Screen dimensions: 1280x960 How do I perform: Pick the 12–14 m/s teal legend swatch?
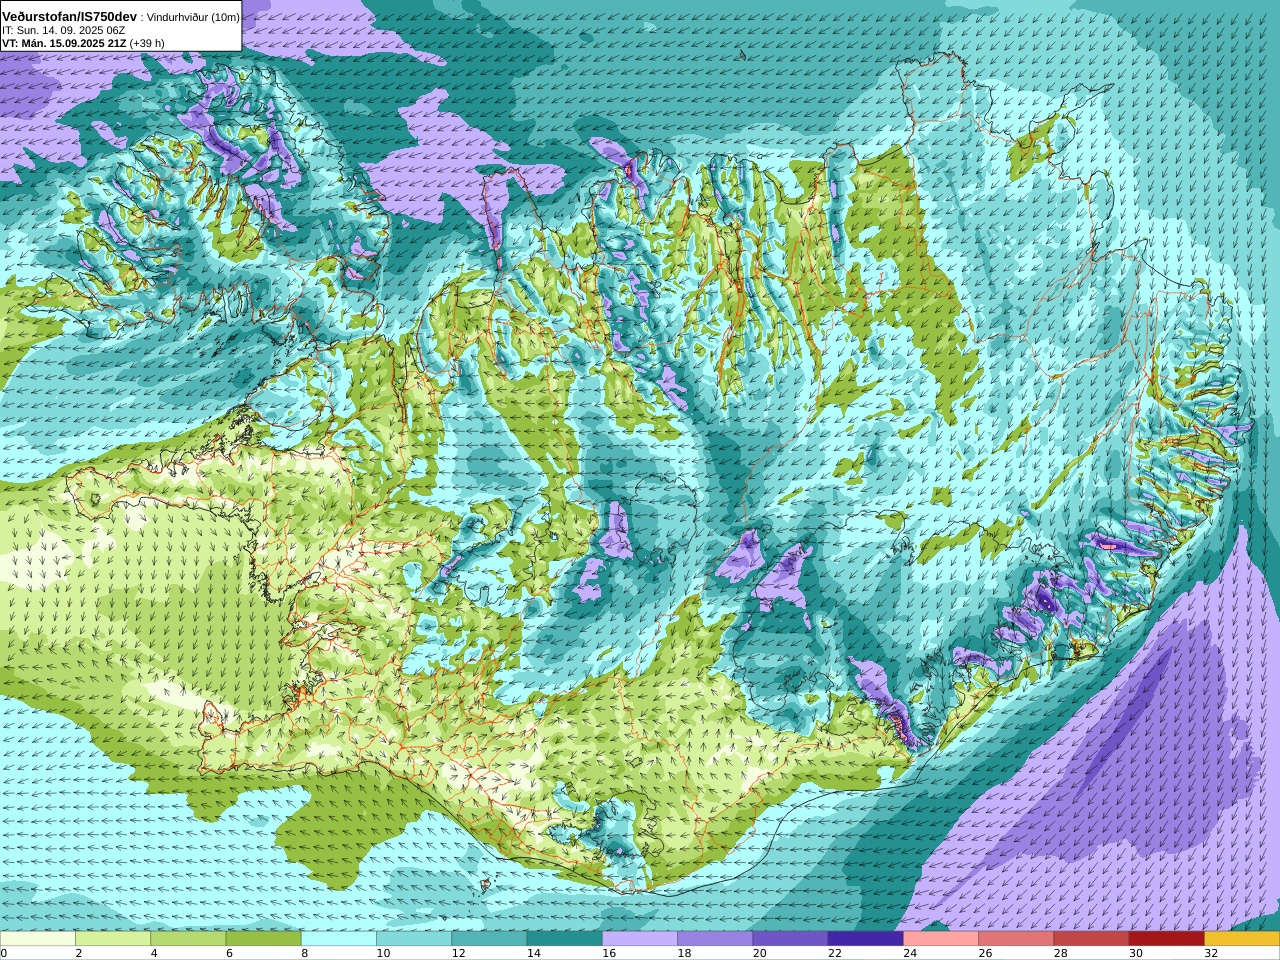(489, 939)
